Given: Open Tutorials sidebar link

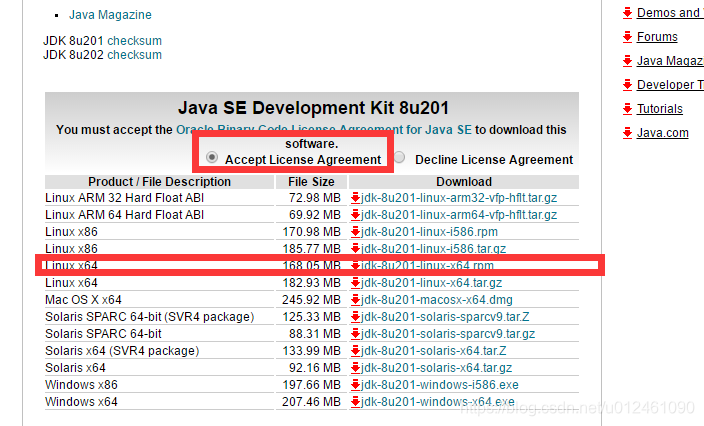Looking at the screenshot, I should 660,109.
